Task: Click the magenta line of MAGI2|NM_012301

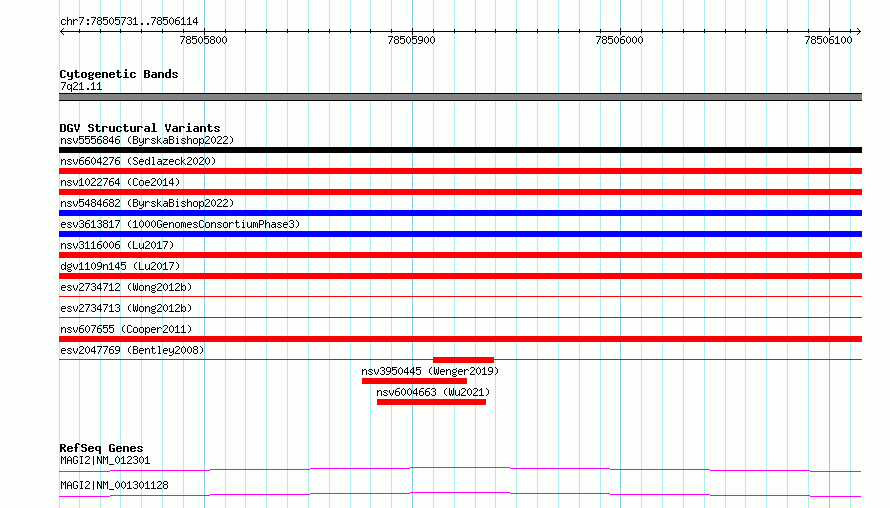Action: pos(460,469)
